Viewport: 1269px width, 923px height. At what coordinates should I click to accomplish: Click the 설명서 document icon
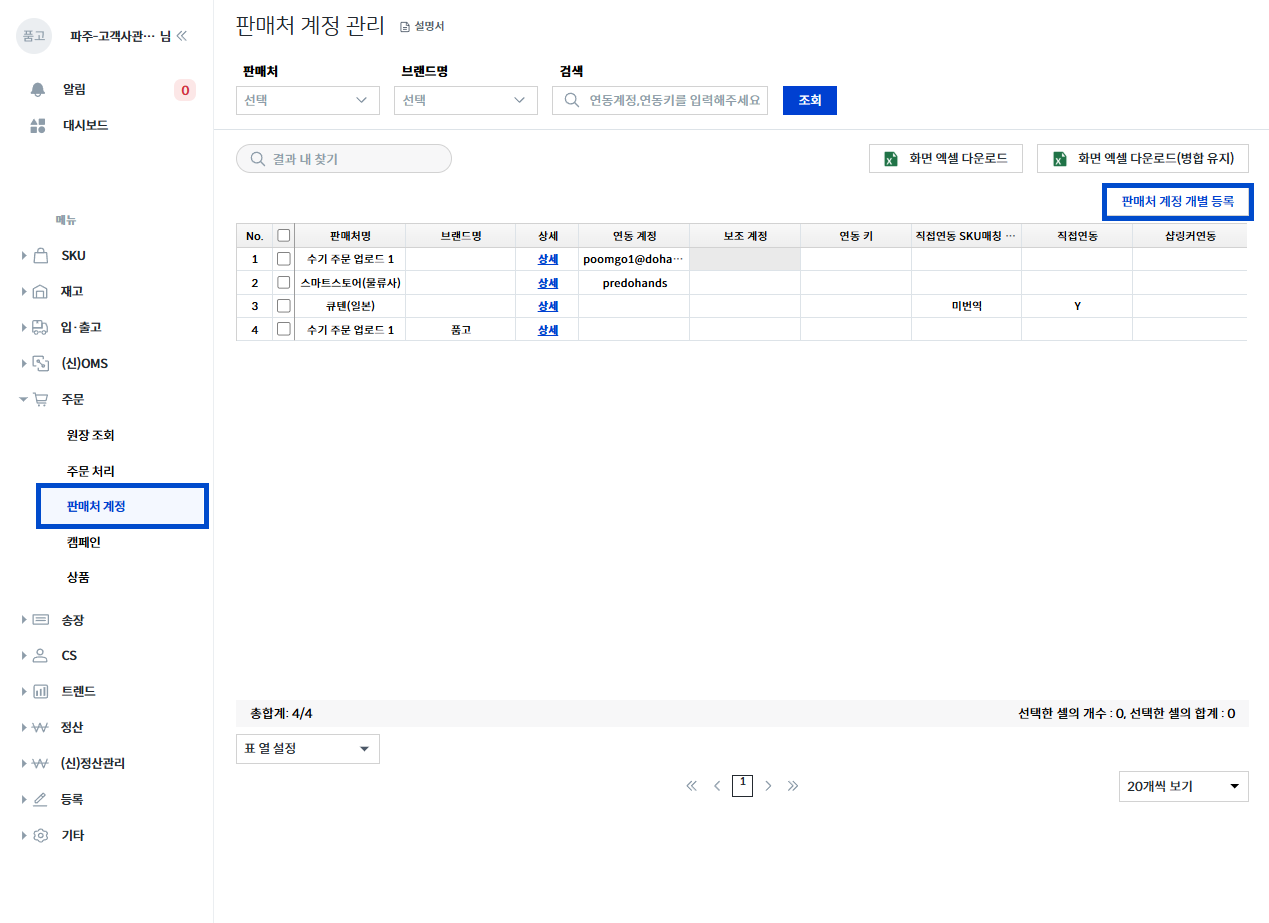pos(405,27)
